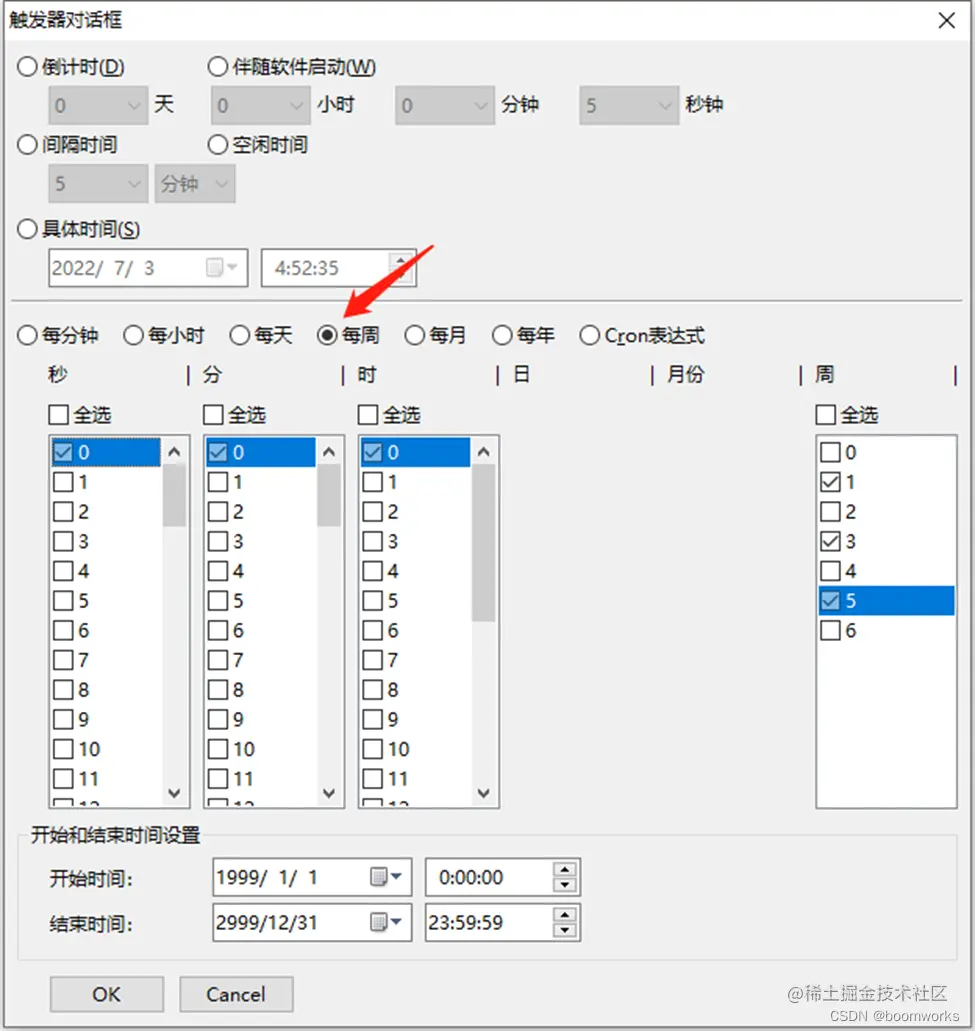Click hours list scroll up arrow
975x1031 pixels.
coord(483,452)
